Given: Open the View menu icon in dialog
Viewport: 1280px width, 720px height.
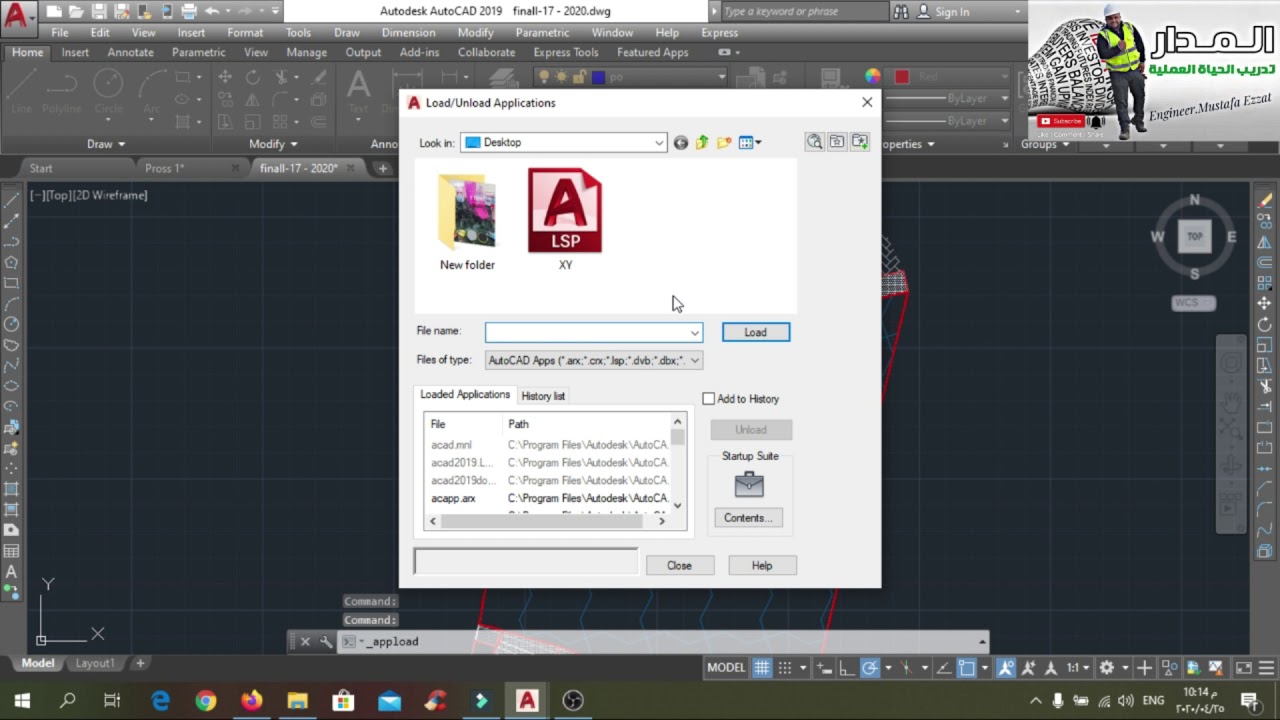Looking at the screenshot, I should (x=749, y=143).
